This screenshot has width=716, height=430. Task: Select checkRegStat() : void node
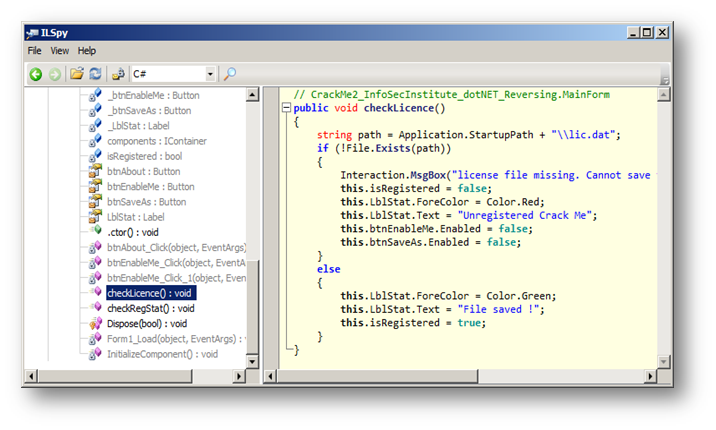[x=151, y=308]
